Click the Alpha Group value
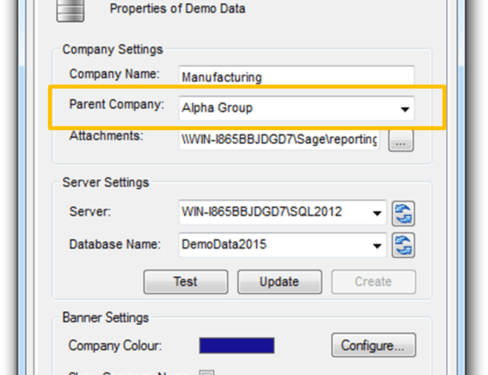This screenshot has width=488, height=375. (x=217, y=108)
